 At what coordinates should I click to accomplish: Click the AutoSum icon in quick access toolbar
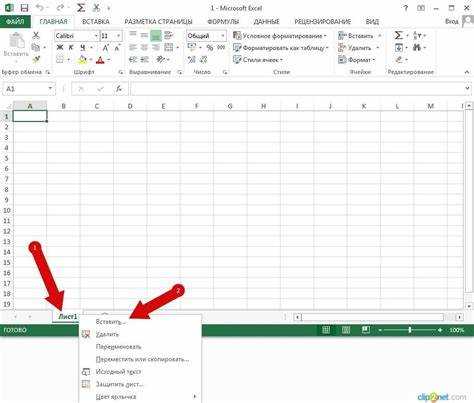coord(81,8)
